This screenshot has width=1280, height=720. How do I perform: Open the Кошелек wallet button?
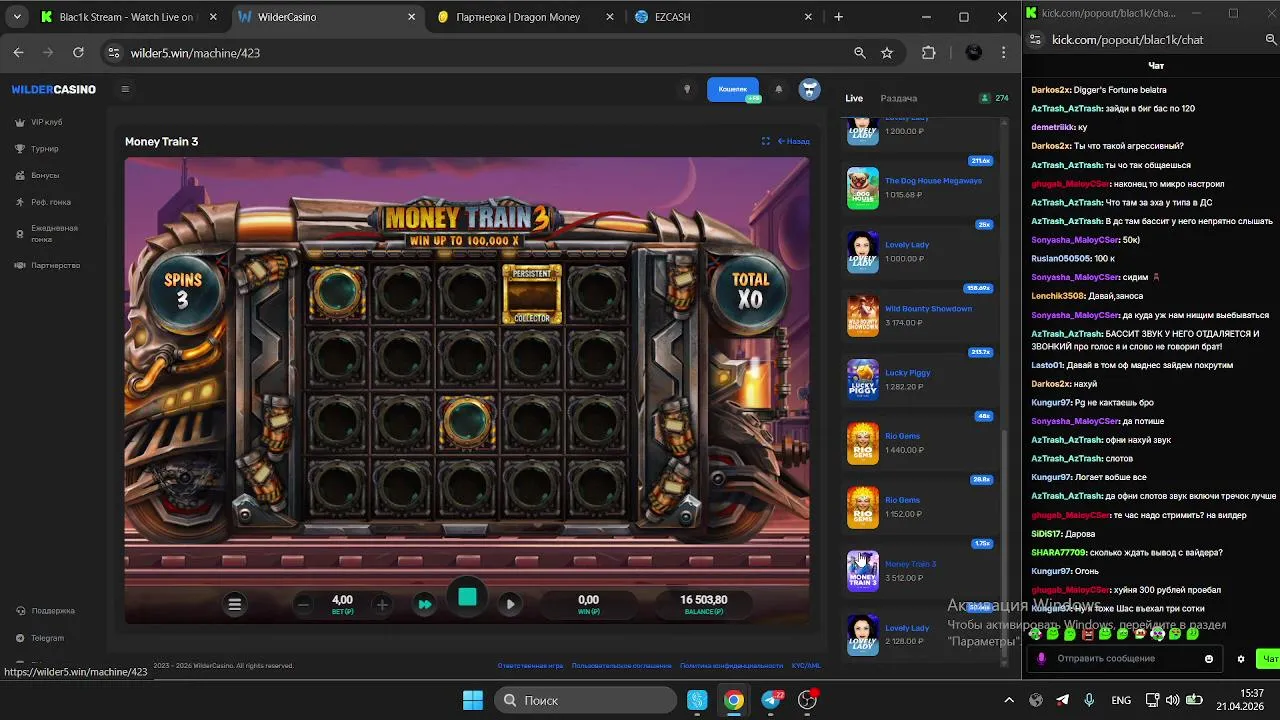tap(733, 89)
